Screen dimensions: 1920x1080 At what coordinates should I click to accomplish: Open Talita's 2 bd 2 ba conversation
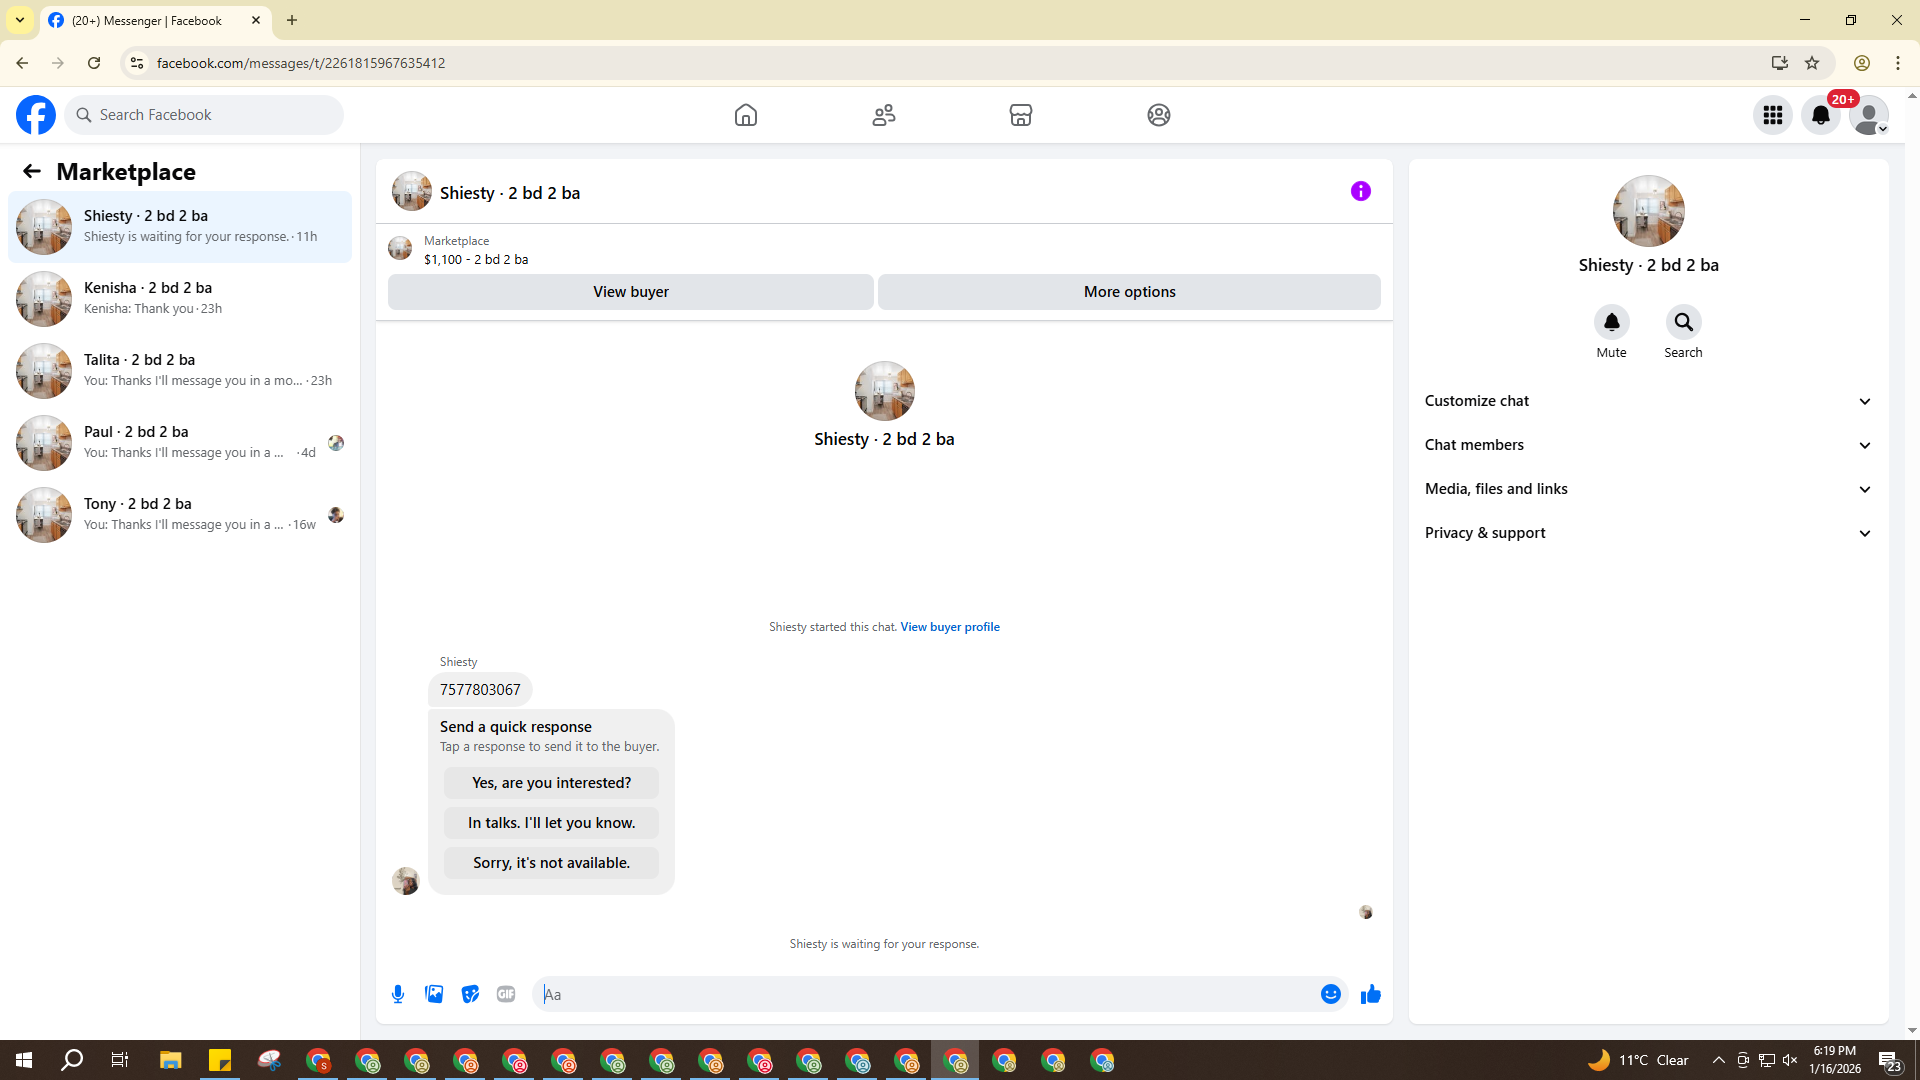pyautogui.click(x=180, y=370)
